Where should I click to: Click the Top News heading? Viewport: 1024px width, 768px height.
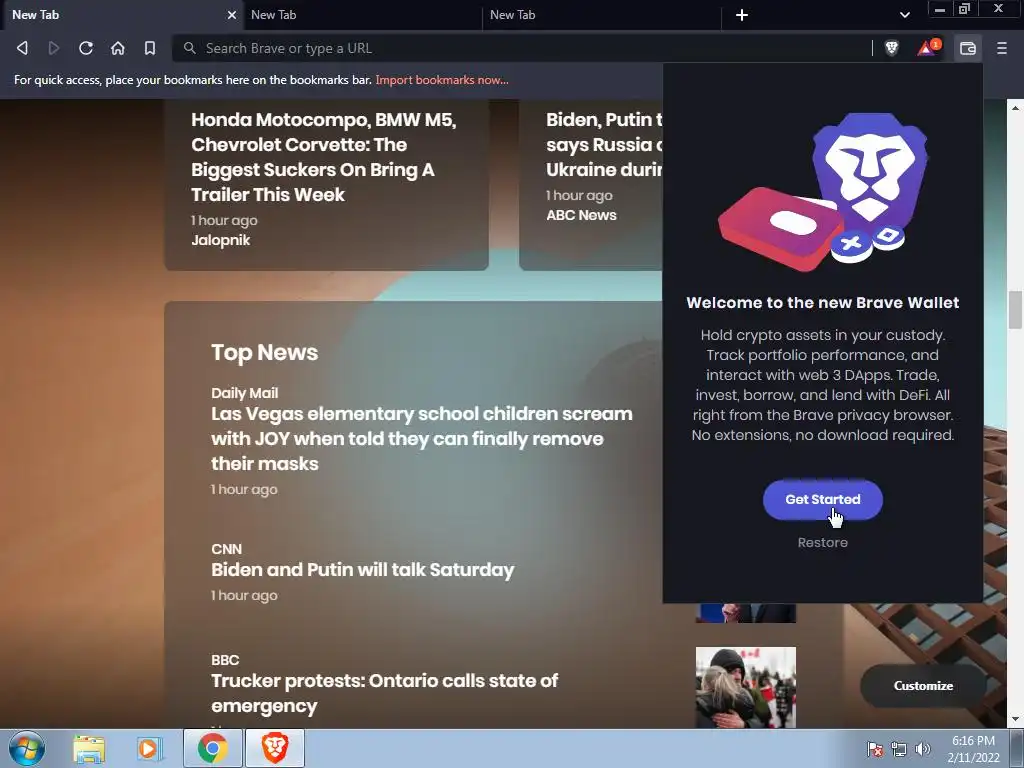(264, 353)
